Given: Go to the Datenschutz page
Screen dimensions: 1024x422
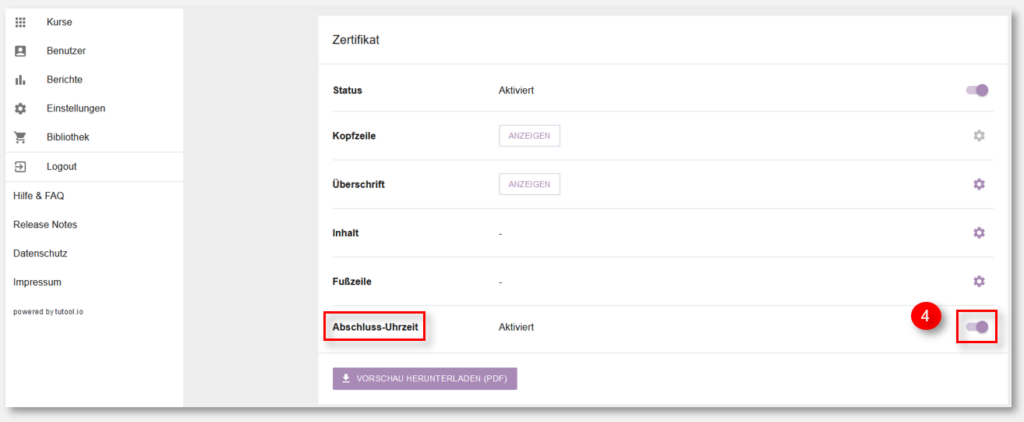Looking at the screenshot, I should 40,253.
